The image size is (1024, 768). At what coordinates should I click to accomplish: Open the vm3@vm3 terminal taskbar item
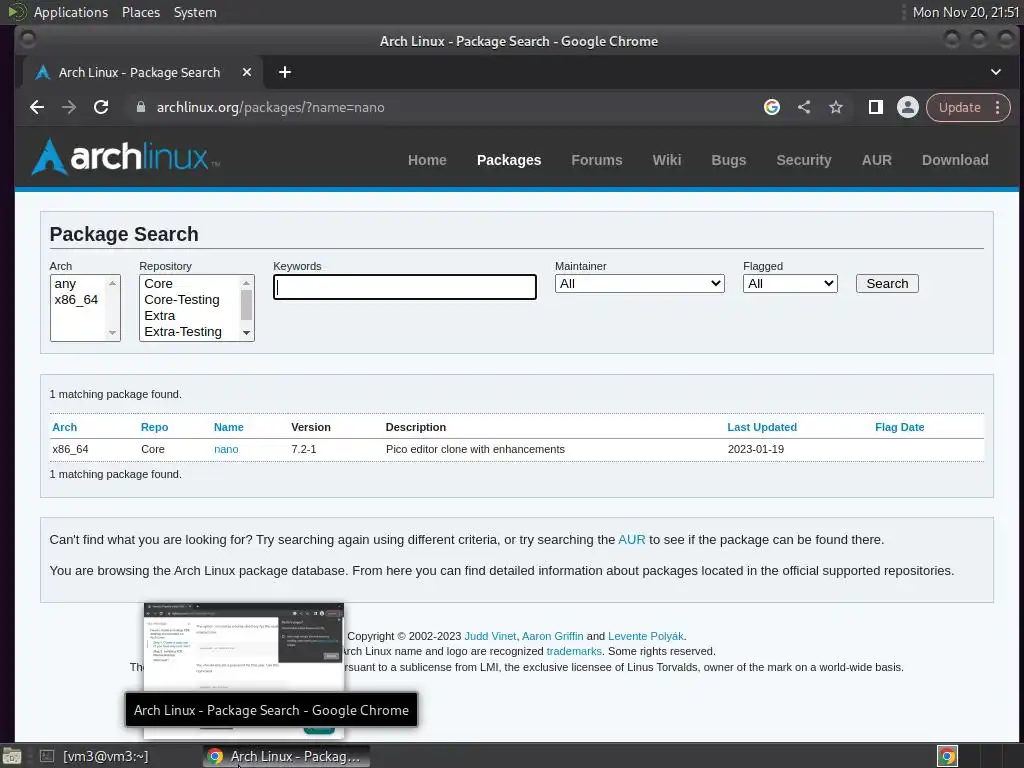click(x=94, y=756)
